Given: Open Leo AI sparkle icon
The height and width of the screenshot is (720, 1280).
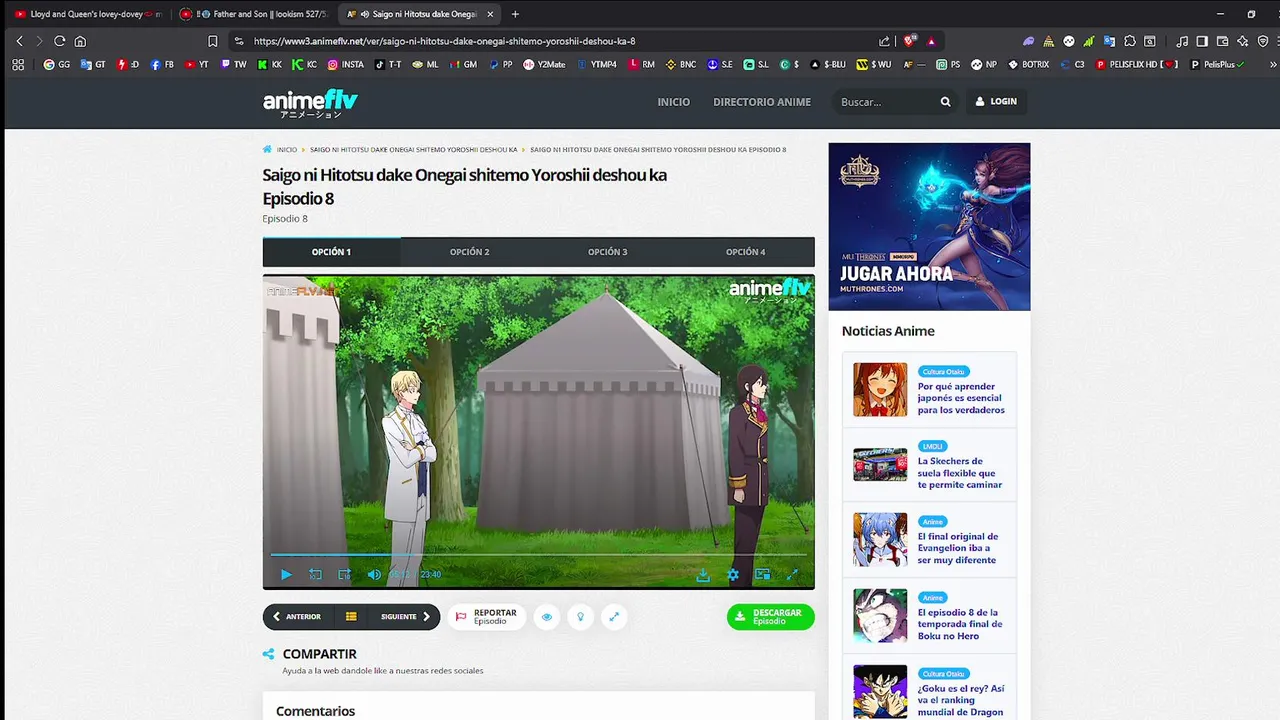Looking at the screenshot, I should [1242, 41].
